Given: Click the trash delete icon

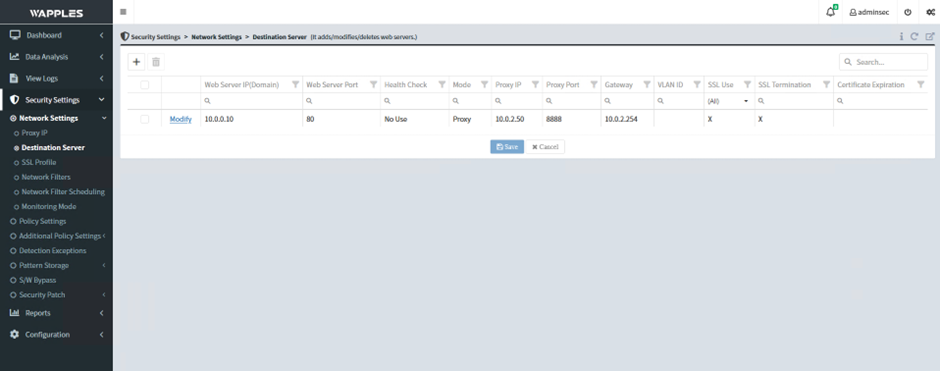Looking at the screenshot, I should tap(156, 62).
